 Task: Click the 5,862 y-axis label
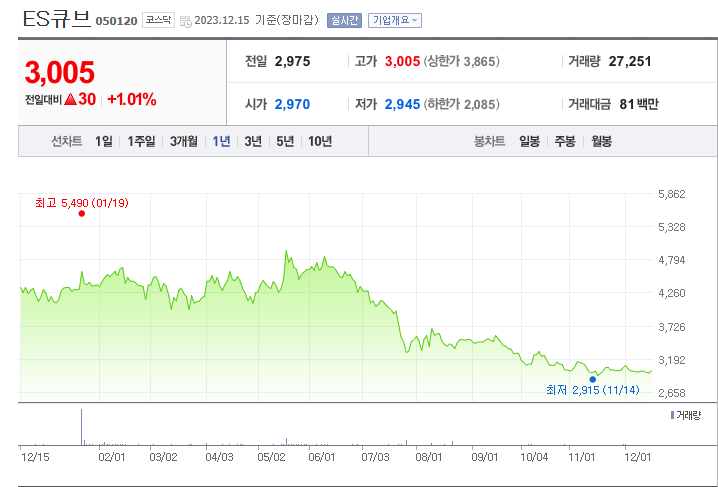click(x=672, y=194)
